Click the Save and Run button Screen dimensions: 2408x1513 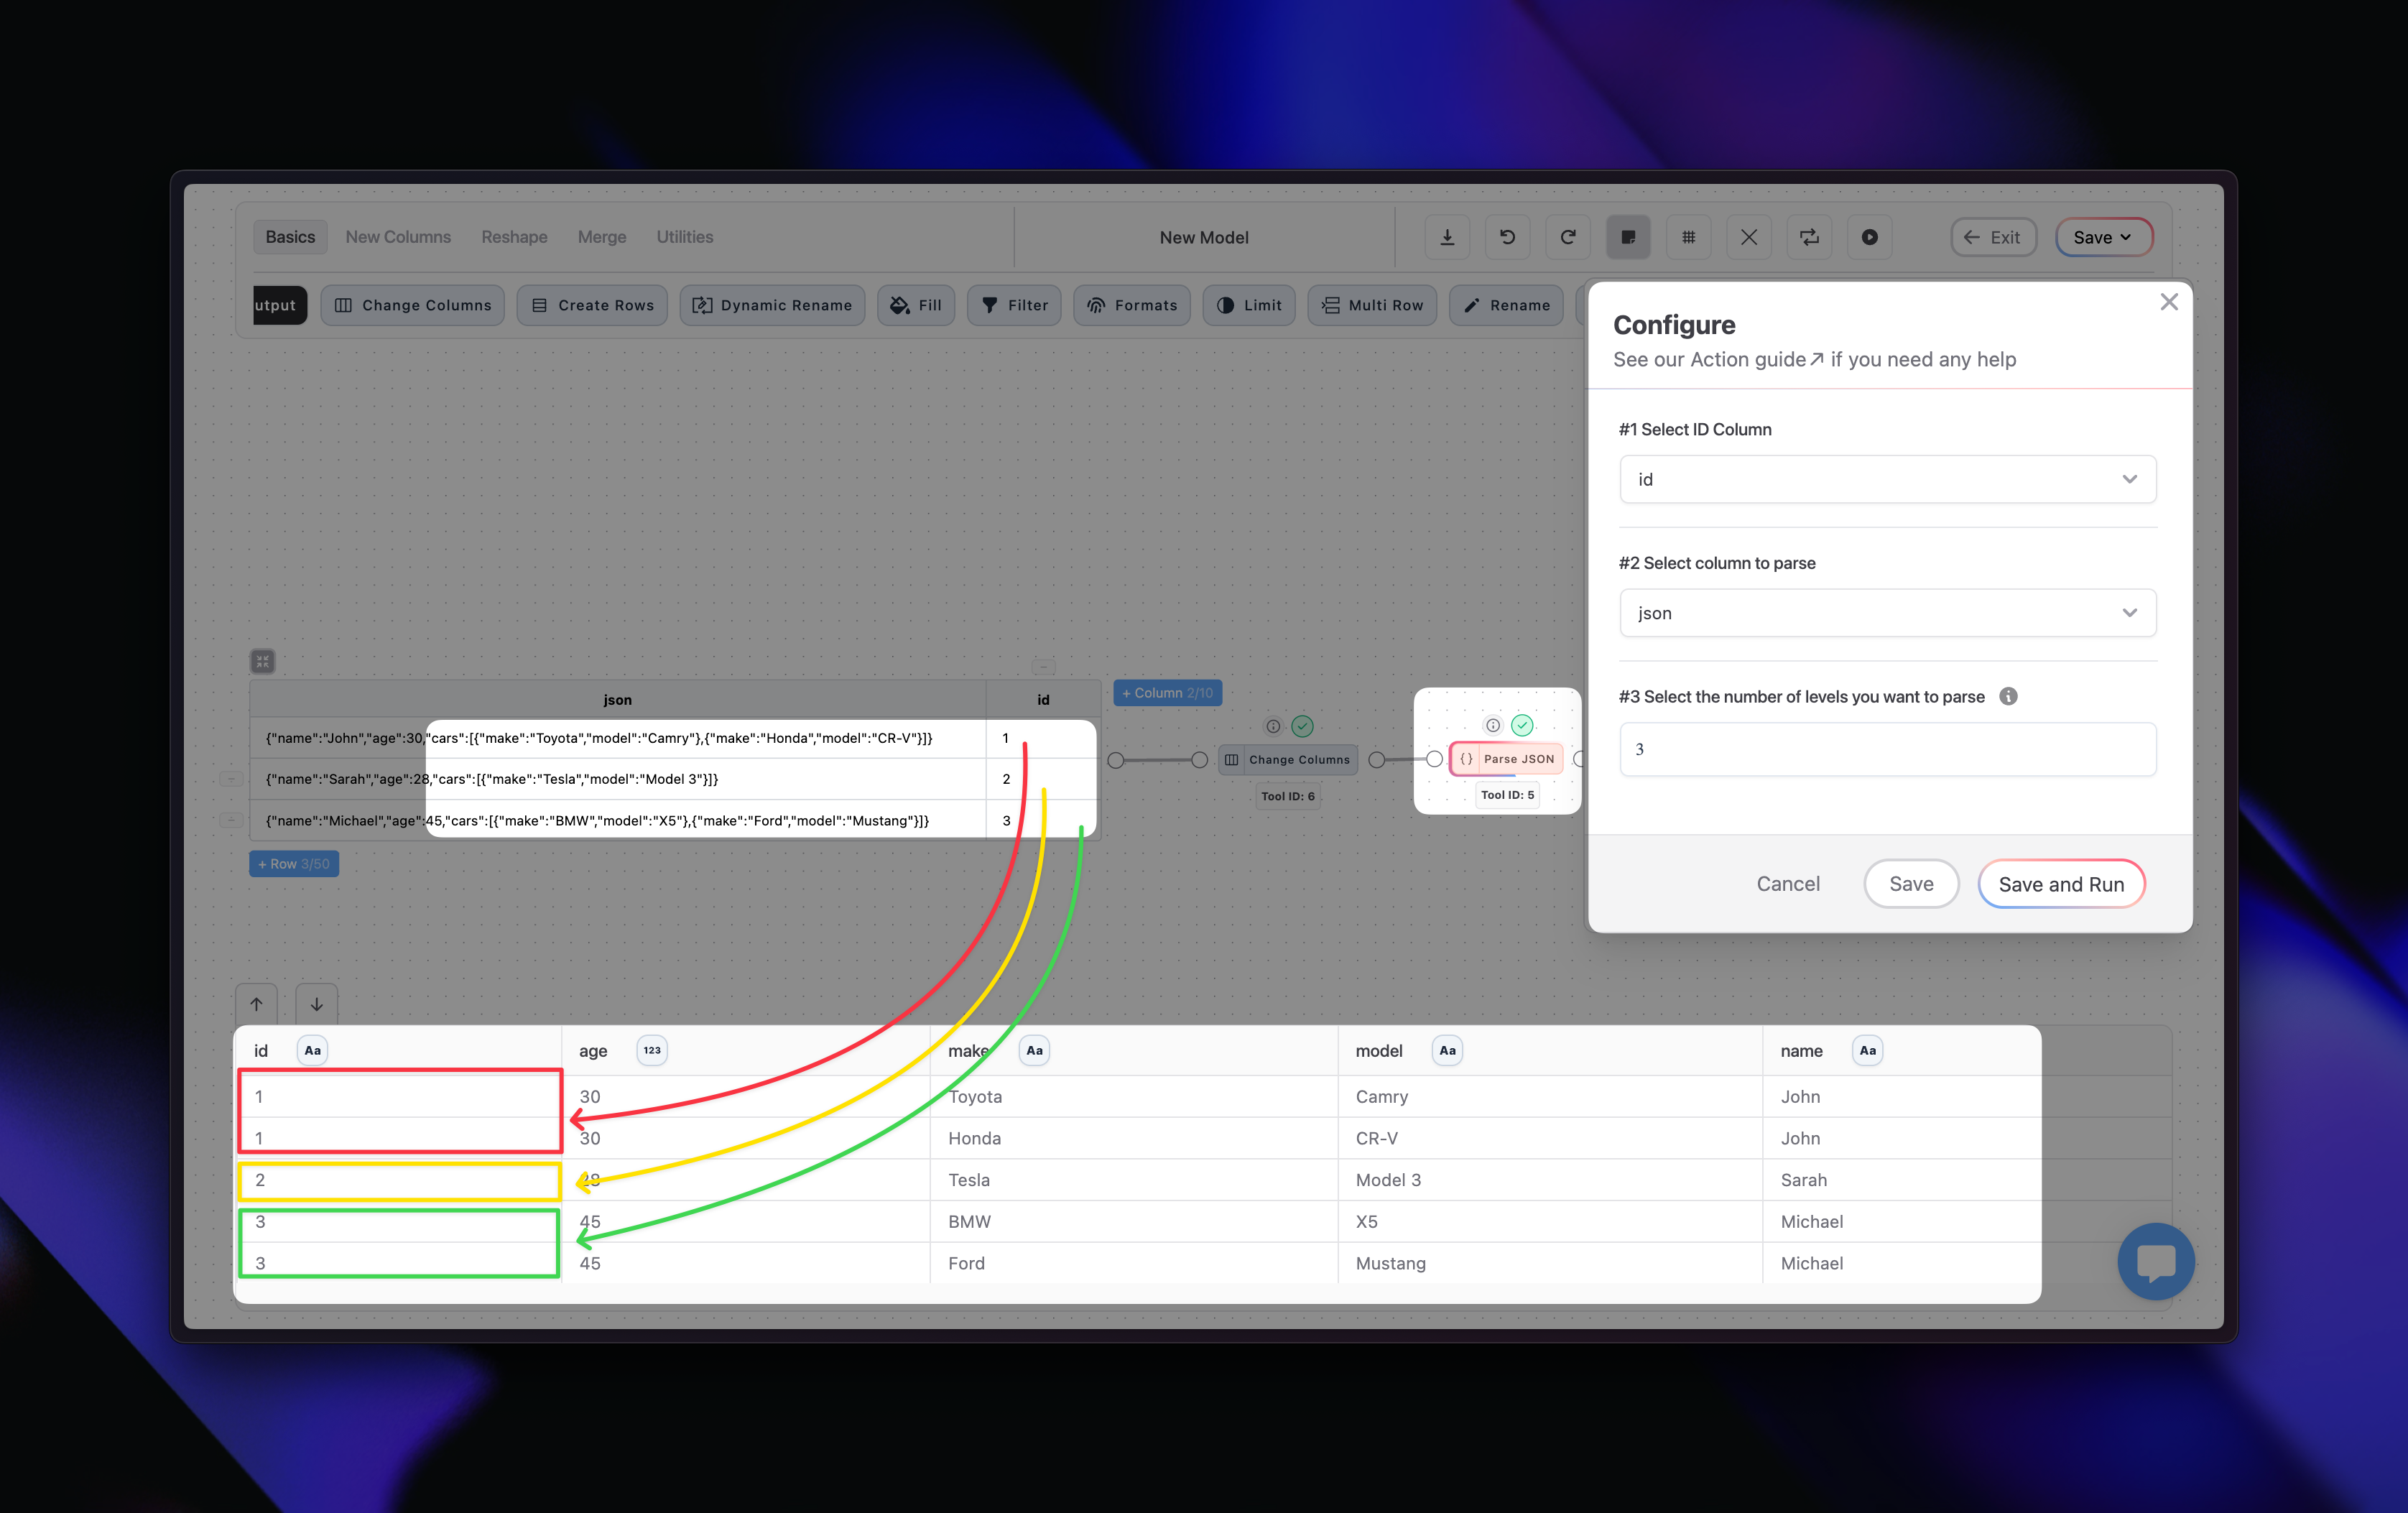coord(2060,884)
